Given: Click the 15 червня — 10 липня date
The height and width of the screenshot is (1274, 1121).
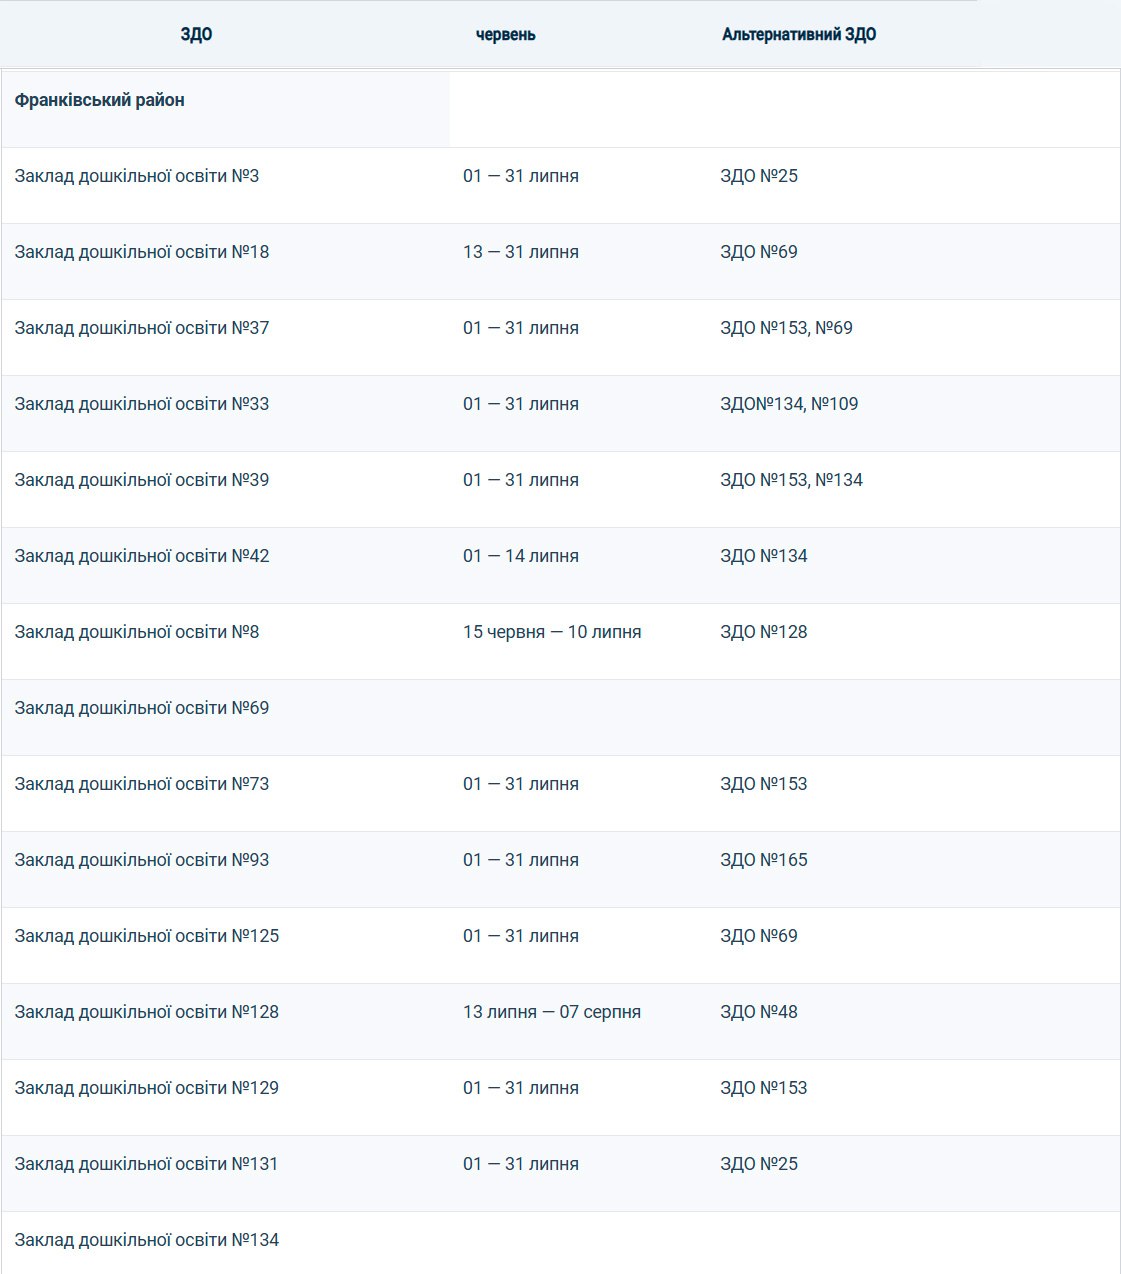Looking at the screenshot, I should pos(552,632).
